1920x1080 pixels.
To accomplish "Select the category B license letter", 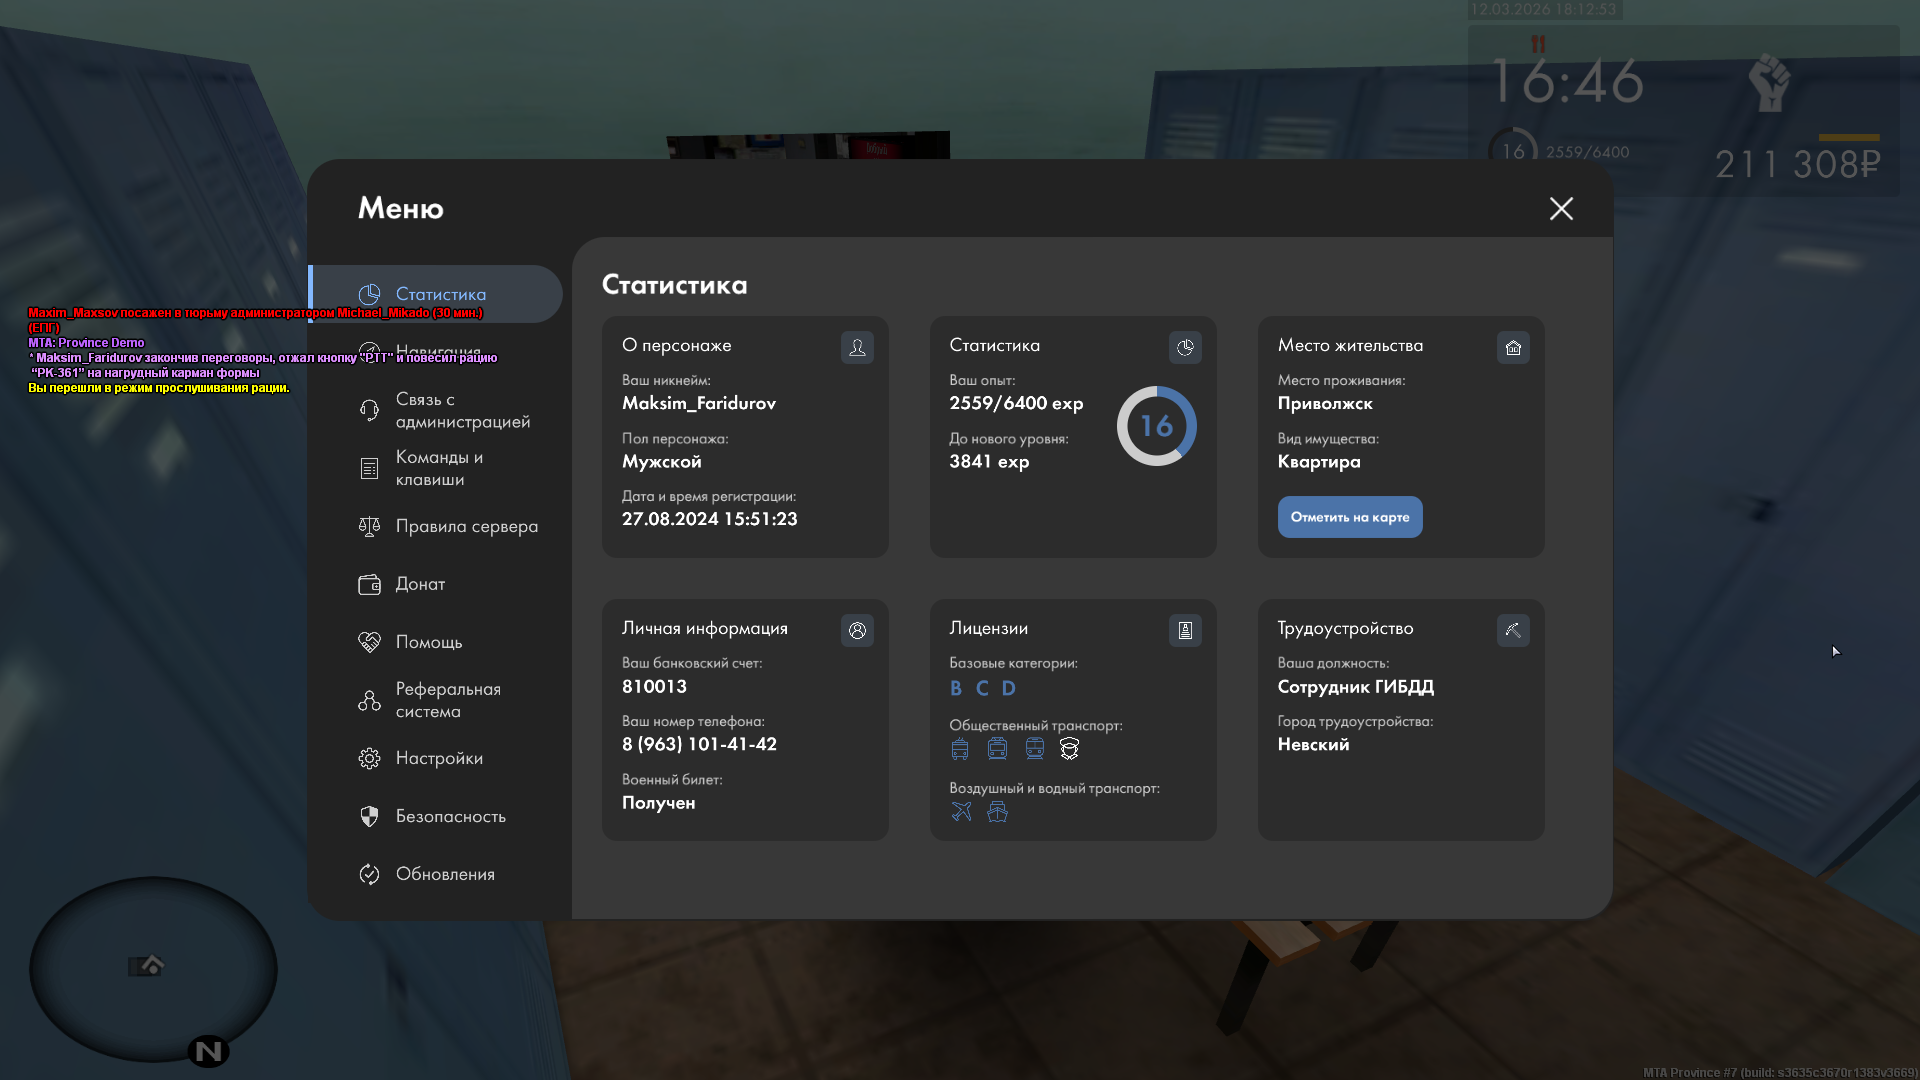I will tap(956, 688).
